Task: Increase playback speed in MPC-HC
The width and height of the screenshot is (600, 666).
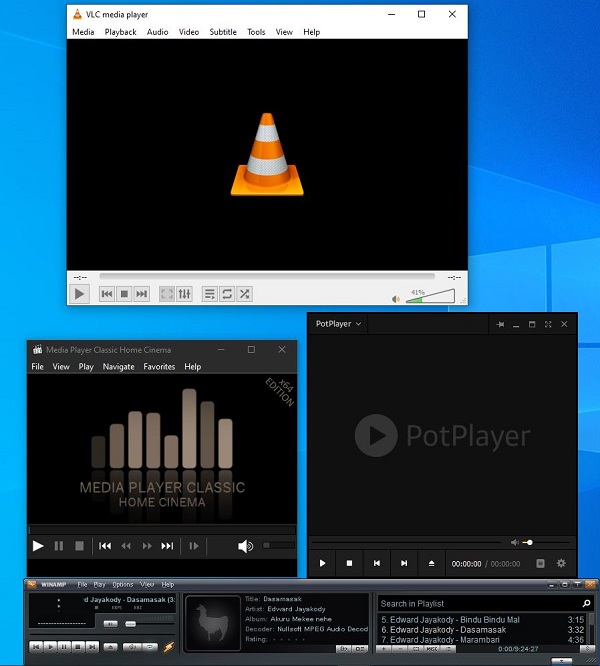Action: pyautogui.click(x=147, y=546)
